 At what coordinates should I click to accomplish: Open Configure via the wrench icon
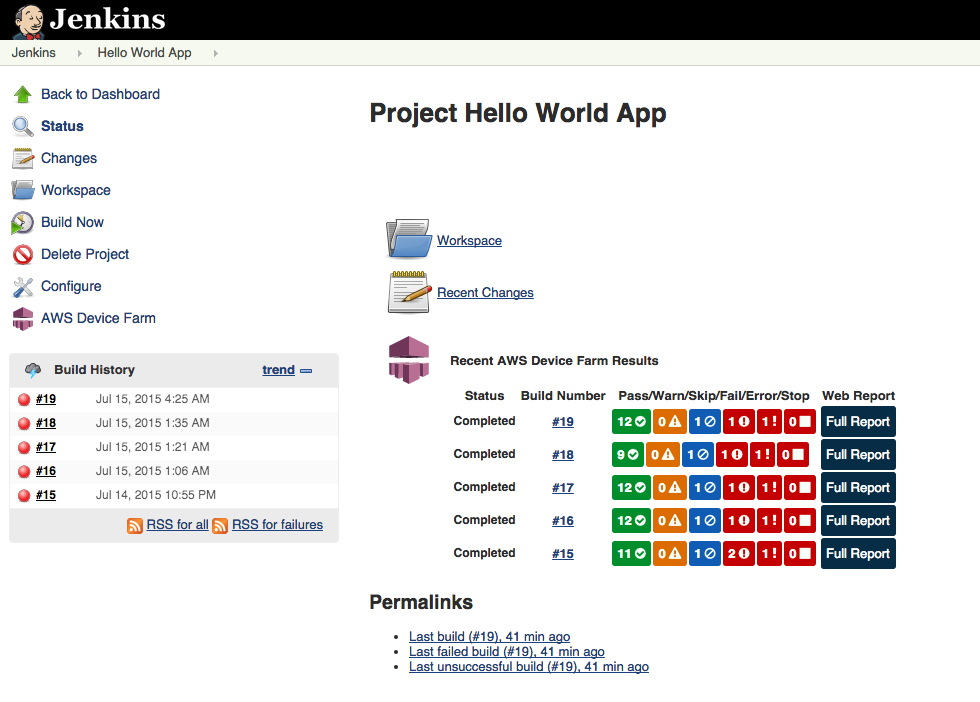click(x=23, y=286)
